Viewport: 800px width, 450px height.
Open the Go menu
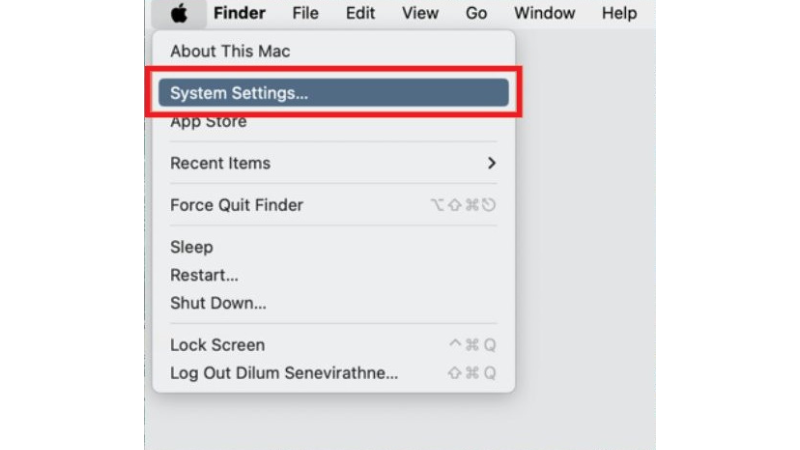click(x=476, y=13)
